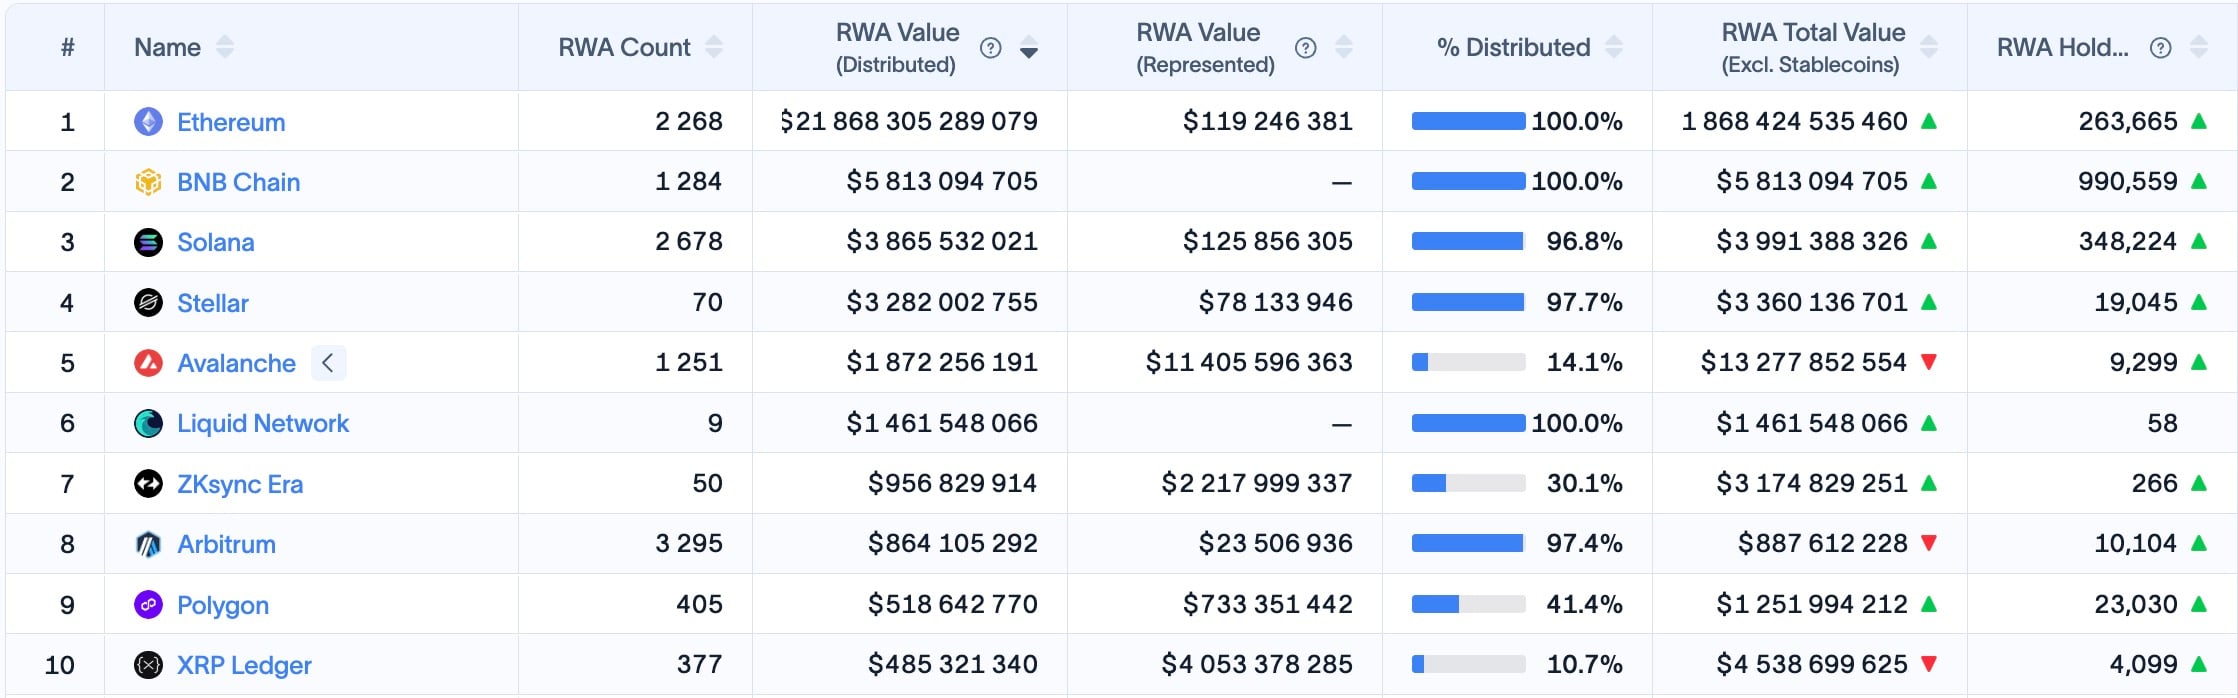Click the BNB Chain logo icon
2238x698 pixels.
pyautogui.click(x=148, y=182)
